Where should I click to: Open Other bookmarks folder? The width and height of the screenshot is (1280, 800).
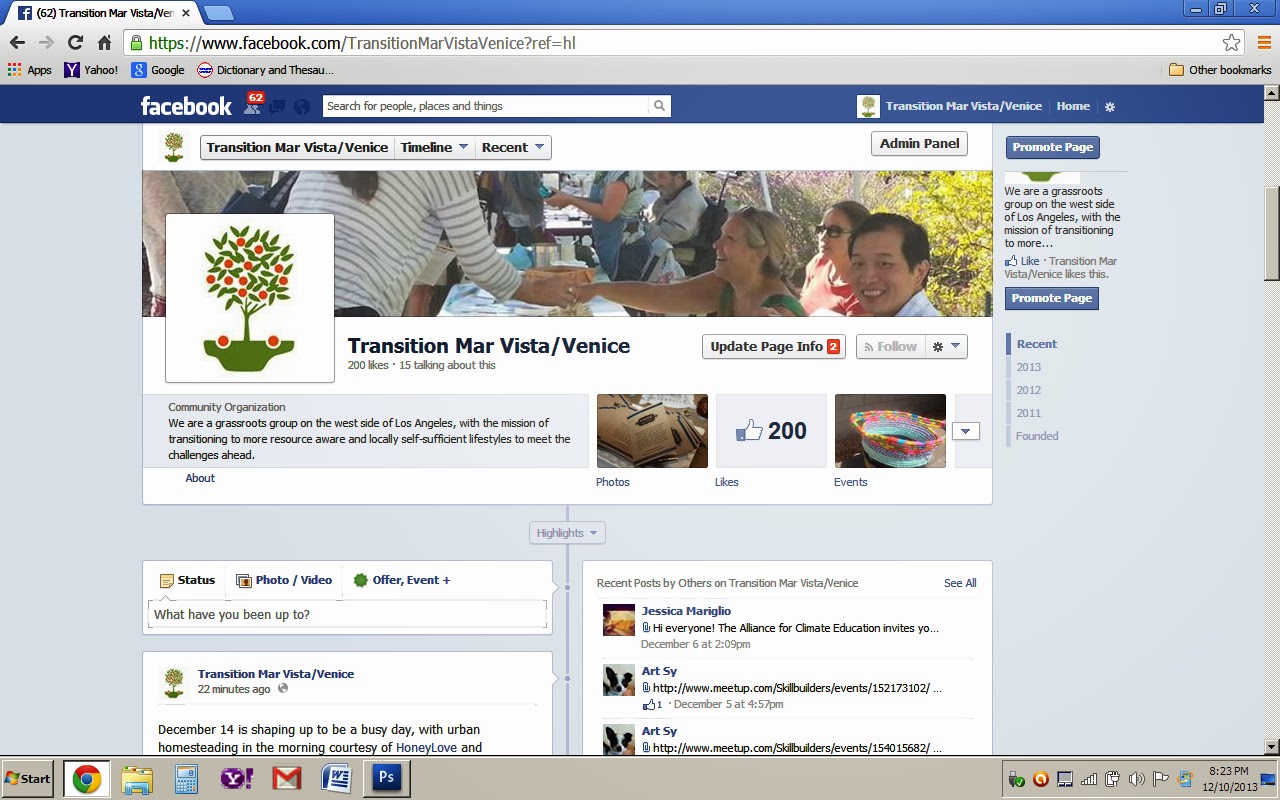point(1220,70)
